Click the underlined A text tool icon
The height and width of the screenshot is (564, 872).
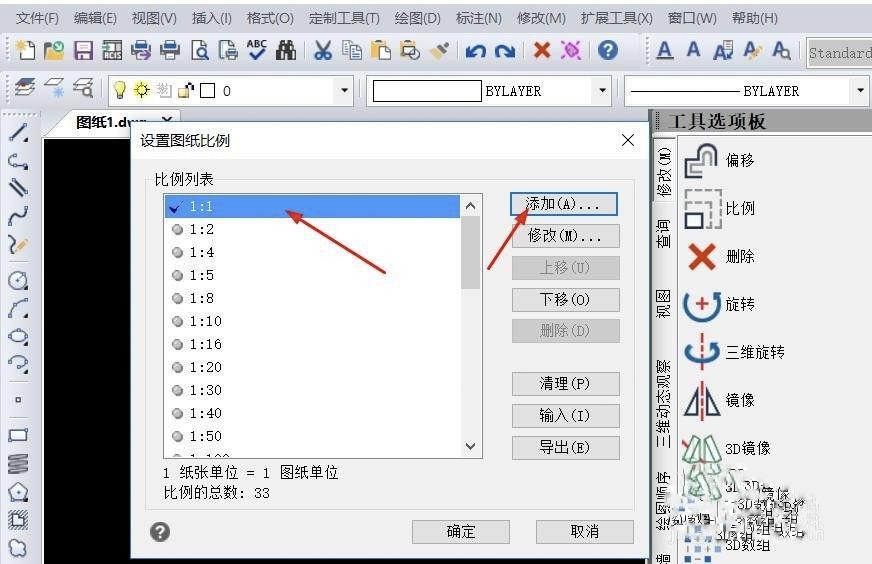pyautogui.click(x=665, y=51)
